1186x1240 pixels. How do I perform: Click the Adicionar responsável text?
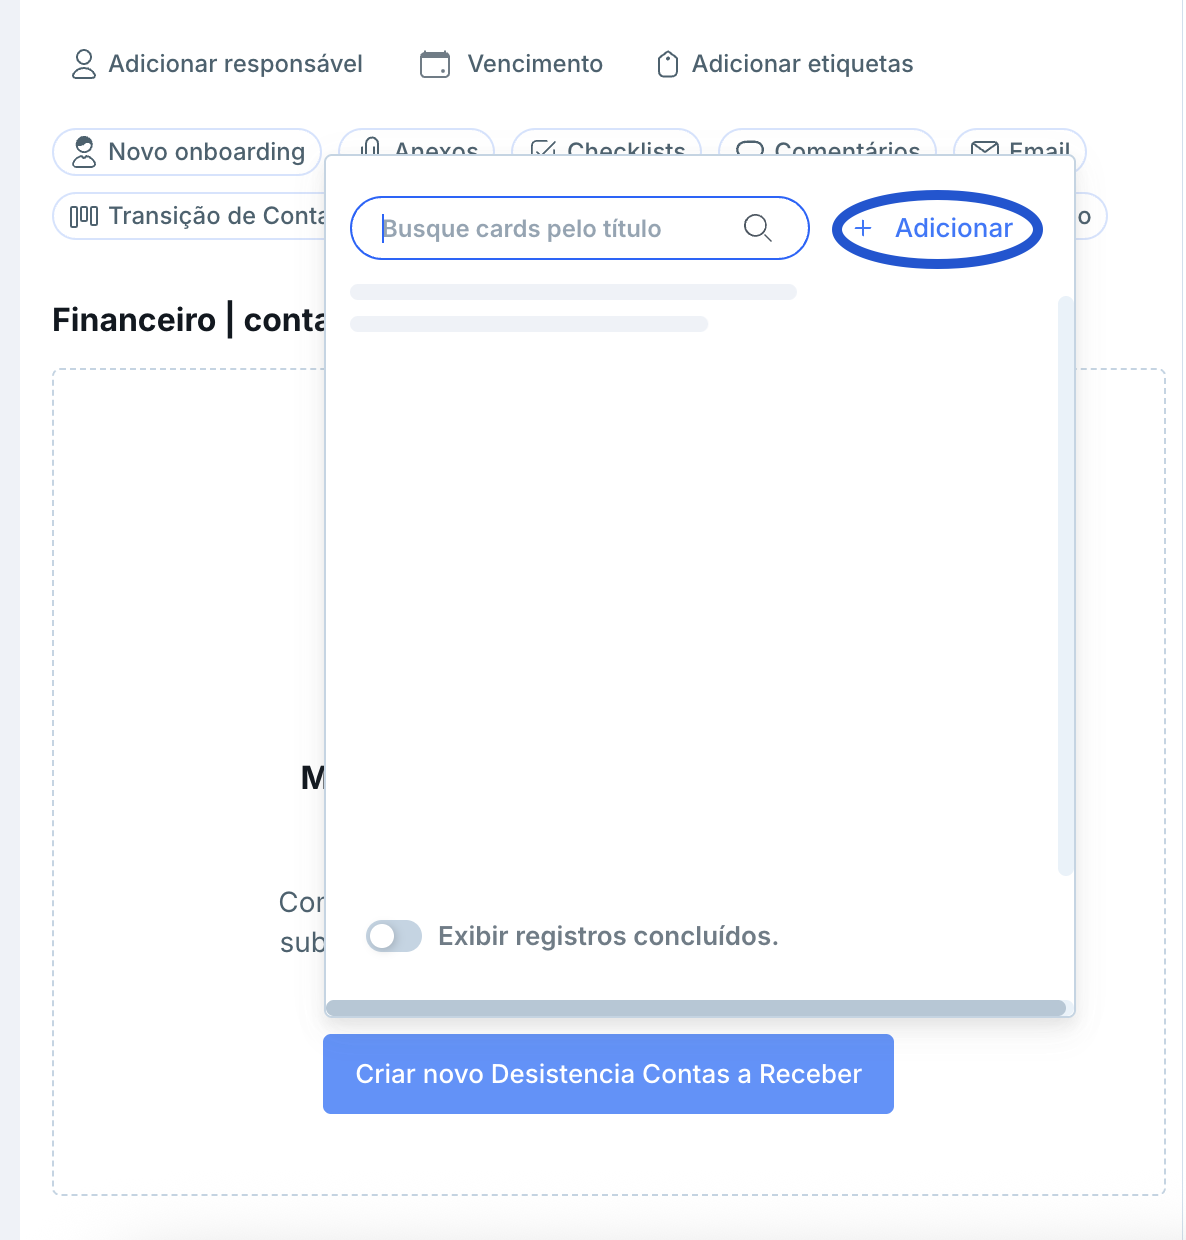[235, 64]
